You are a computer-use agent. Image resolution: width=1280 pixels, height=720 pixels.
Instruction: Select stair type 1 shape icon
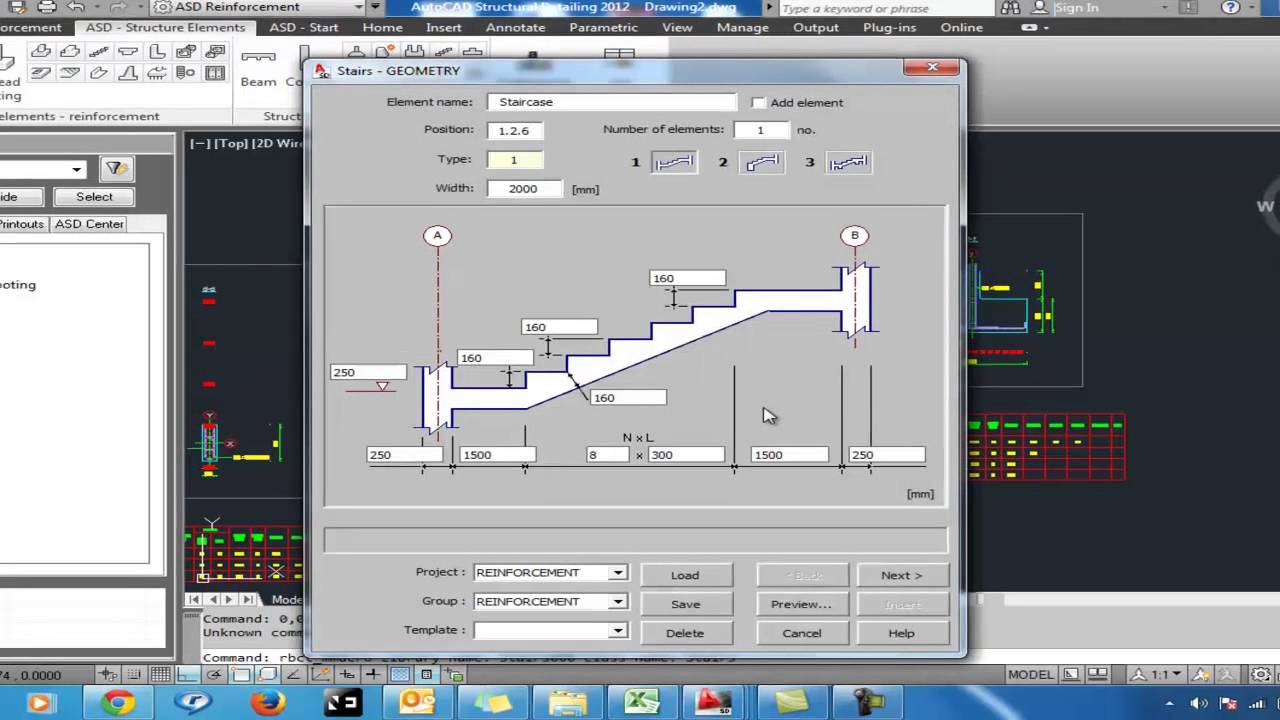pyautogui.click(x=673, y=161)
